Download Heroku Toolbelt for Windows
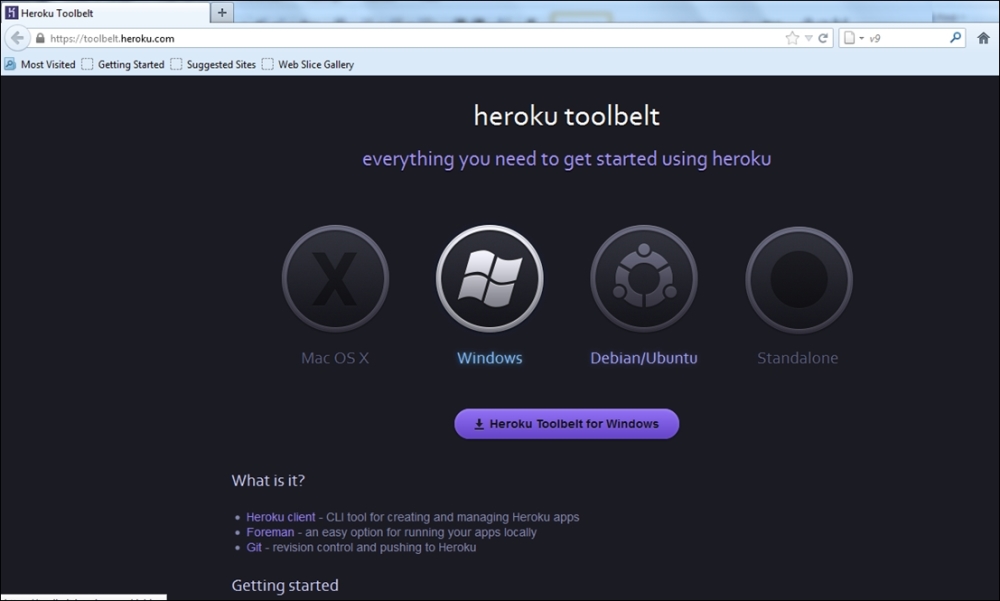1000x601 pixels. 566,424
